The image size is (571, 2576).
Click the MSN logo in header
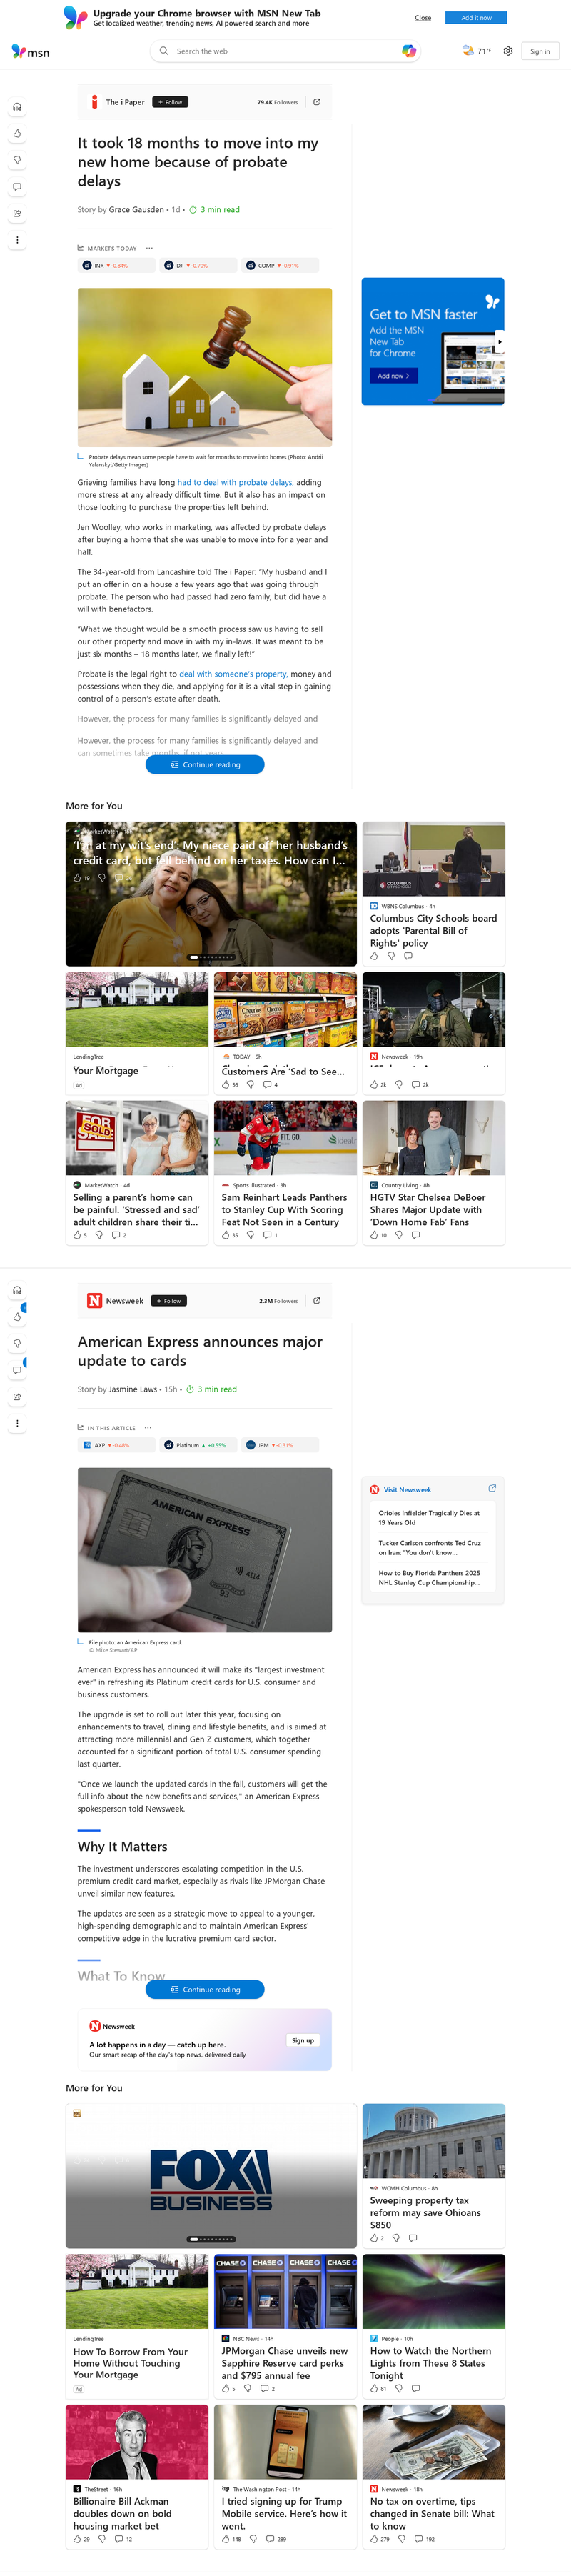(30, 51)
